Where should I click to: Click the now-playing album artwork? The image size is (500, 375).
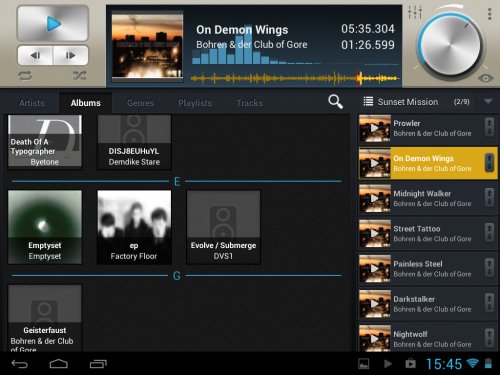click(x=147, y=46)
